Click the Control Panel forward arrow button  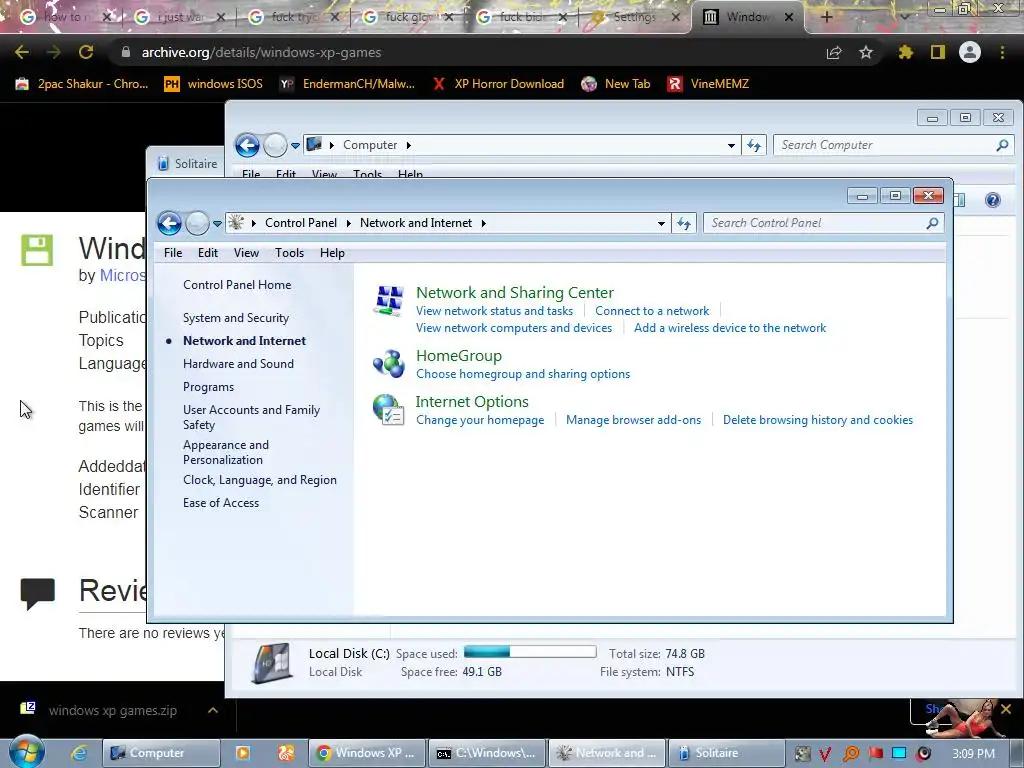pos(197,223)
